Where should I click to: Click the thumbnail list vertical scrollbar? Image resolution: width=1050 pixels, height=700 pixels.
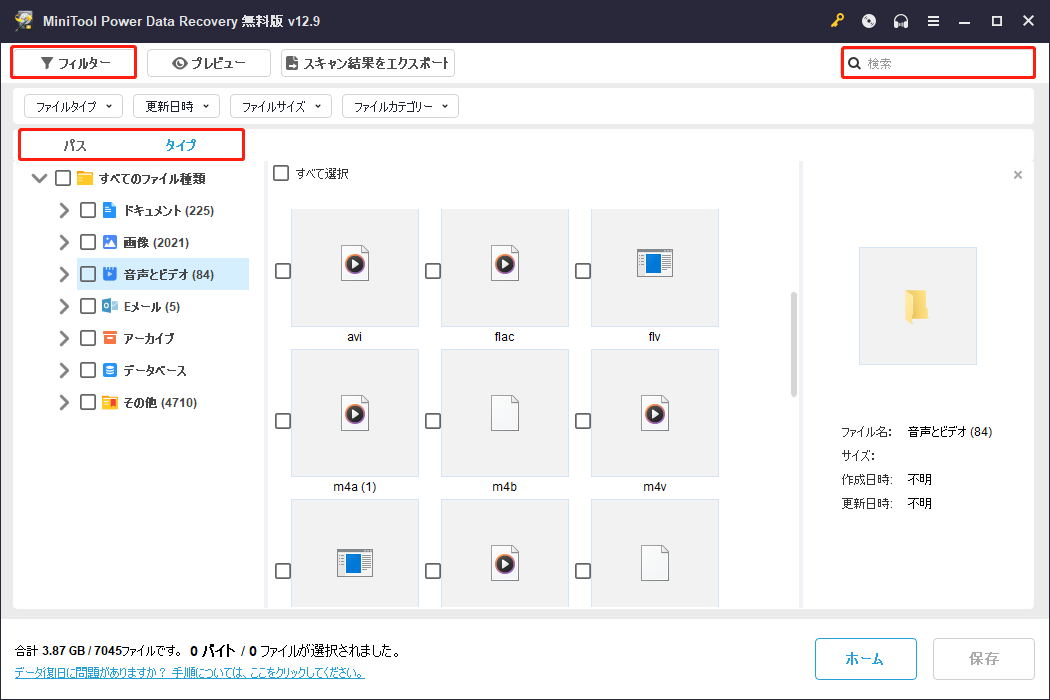pyautogui.click(x=794, y=344)
